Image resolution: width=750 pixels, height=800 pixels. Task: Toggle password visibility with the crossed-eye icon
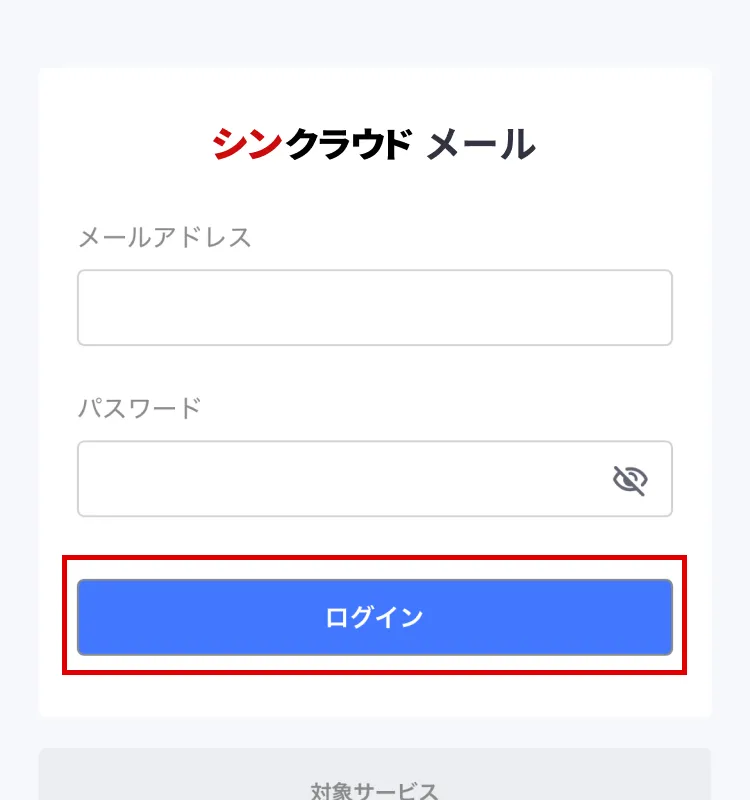630,480
